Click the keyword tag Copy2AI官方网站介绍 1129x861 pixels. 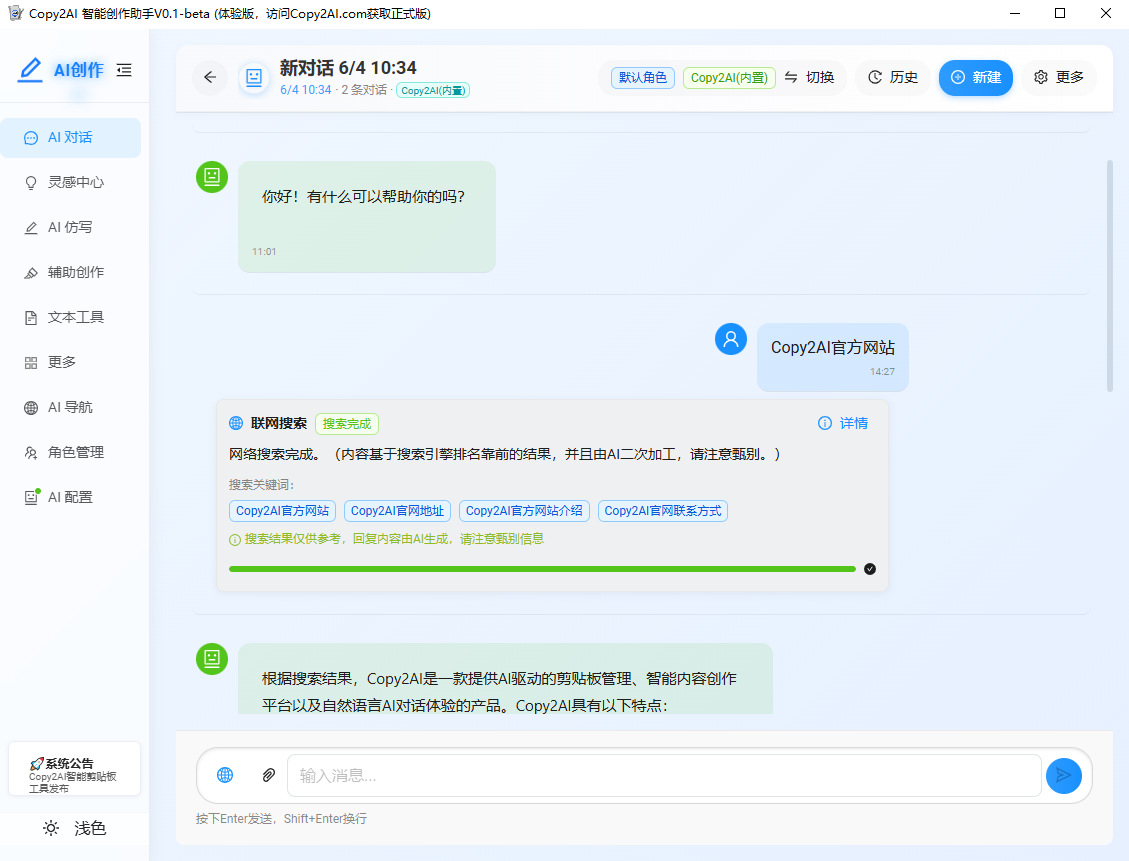click(x=524, y=511)
